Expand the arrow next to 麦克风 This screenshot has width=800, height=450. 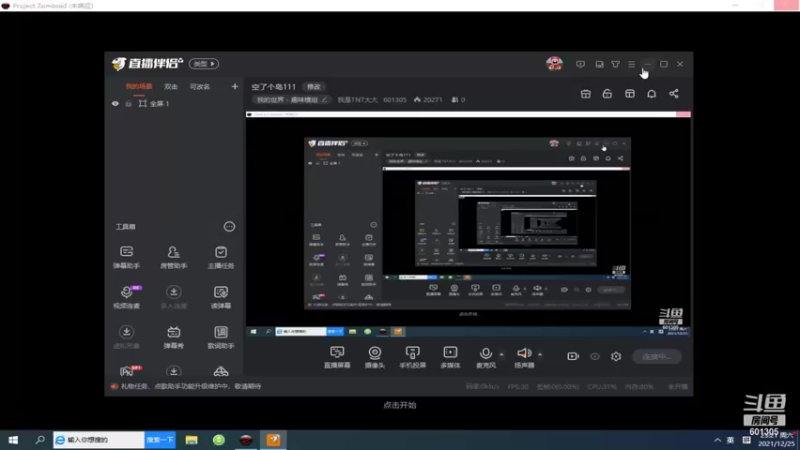click(502, 354)
